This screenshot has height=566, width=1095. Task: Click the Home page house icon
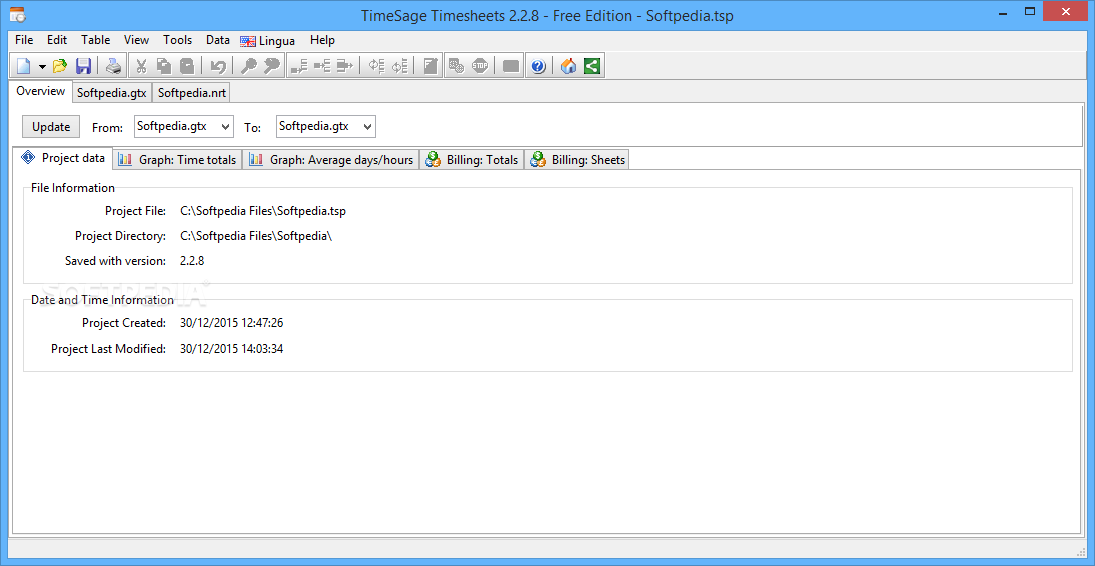pos(568,66)
